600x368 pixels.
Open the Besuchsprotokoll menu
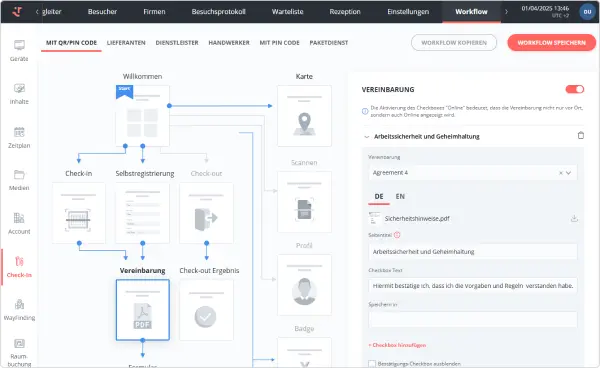(x=218, y=12)
